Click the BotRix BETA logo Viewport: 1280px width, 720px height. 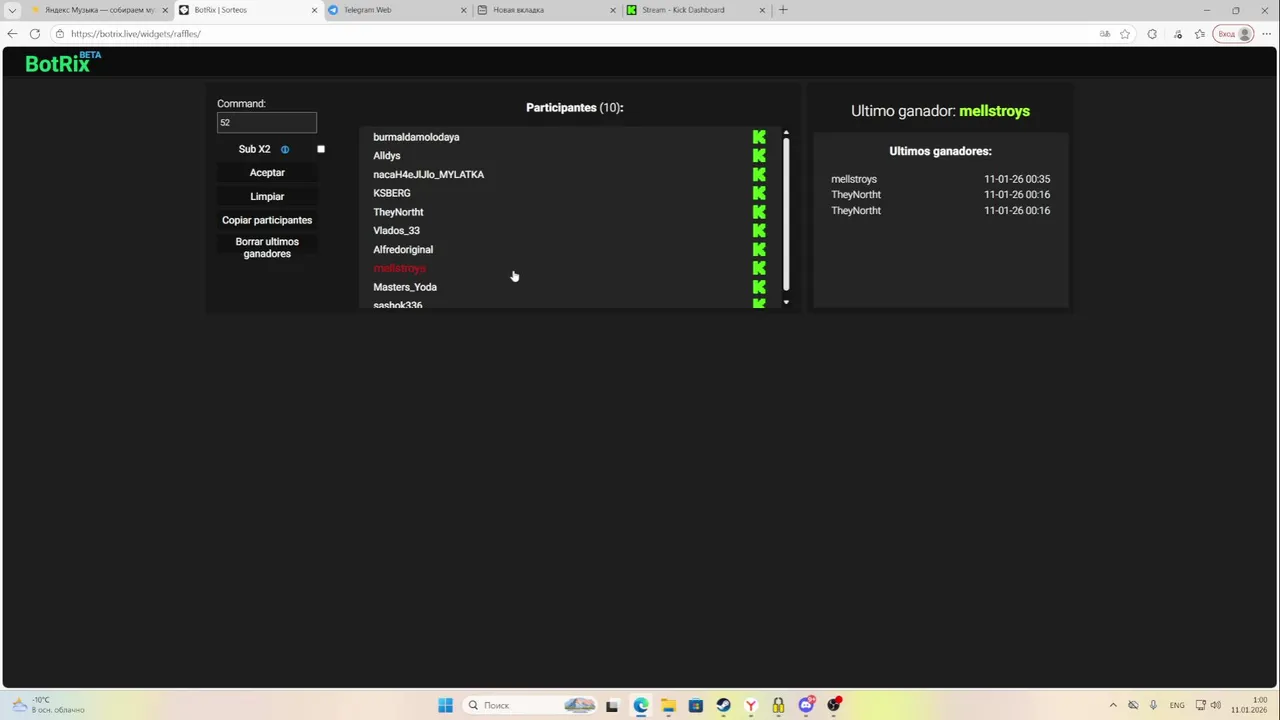pos(62,62)
